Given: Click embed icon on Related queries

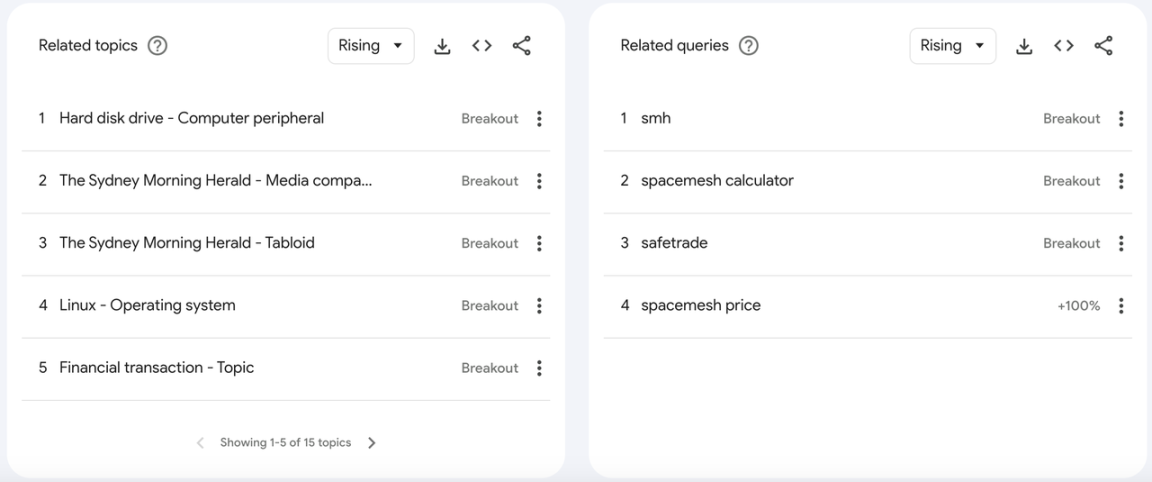Looking at the screenshot, I should (x=1063, y=46).
